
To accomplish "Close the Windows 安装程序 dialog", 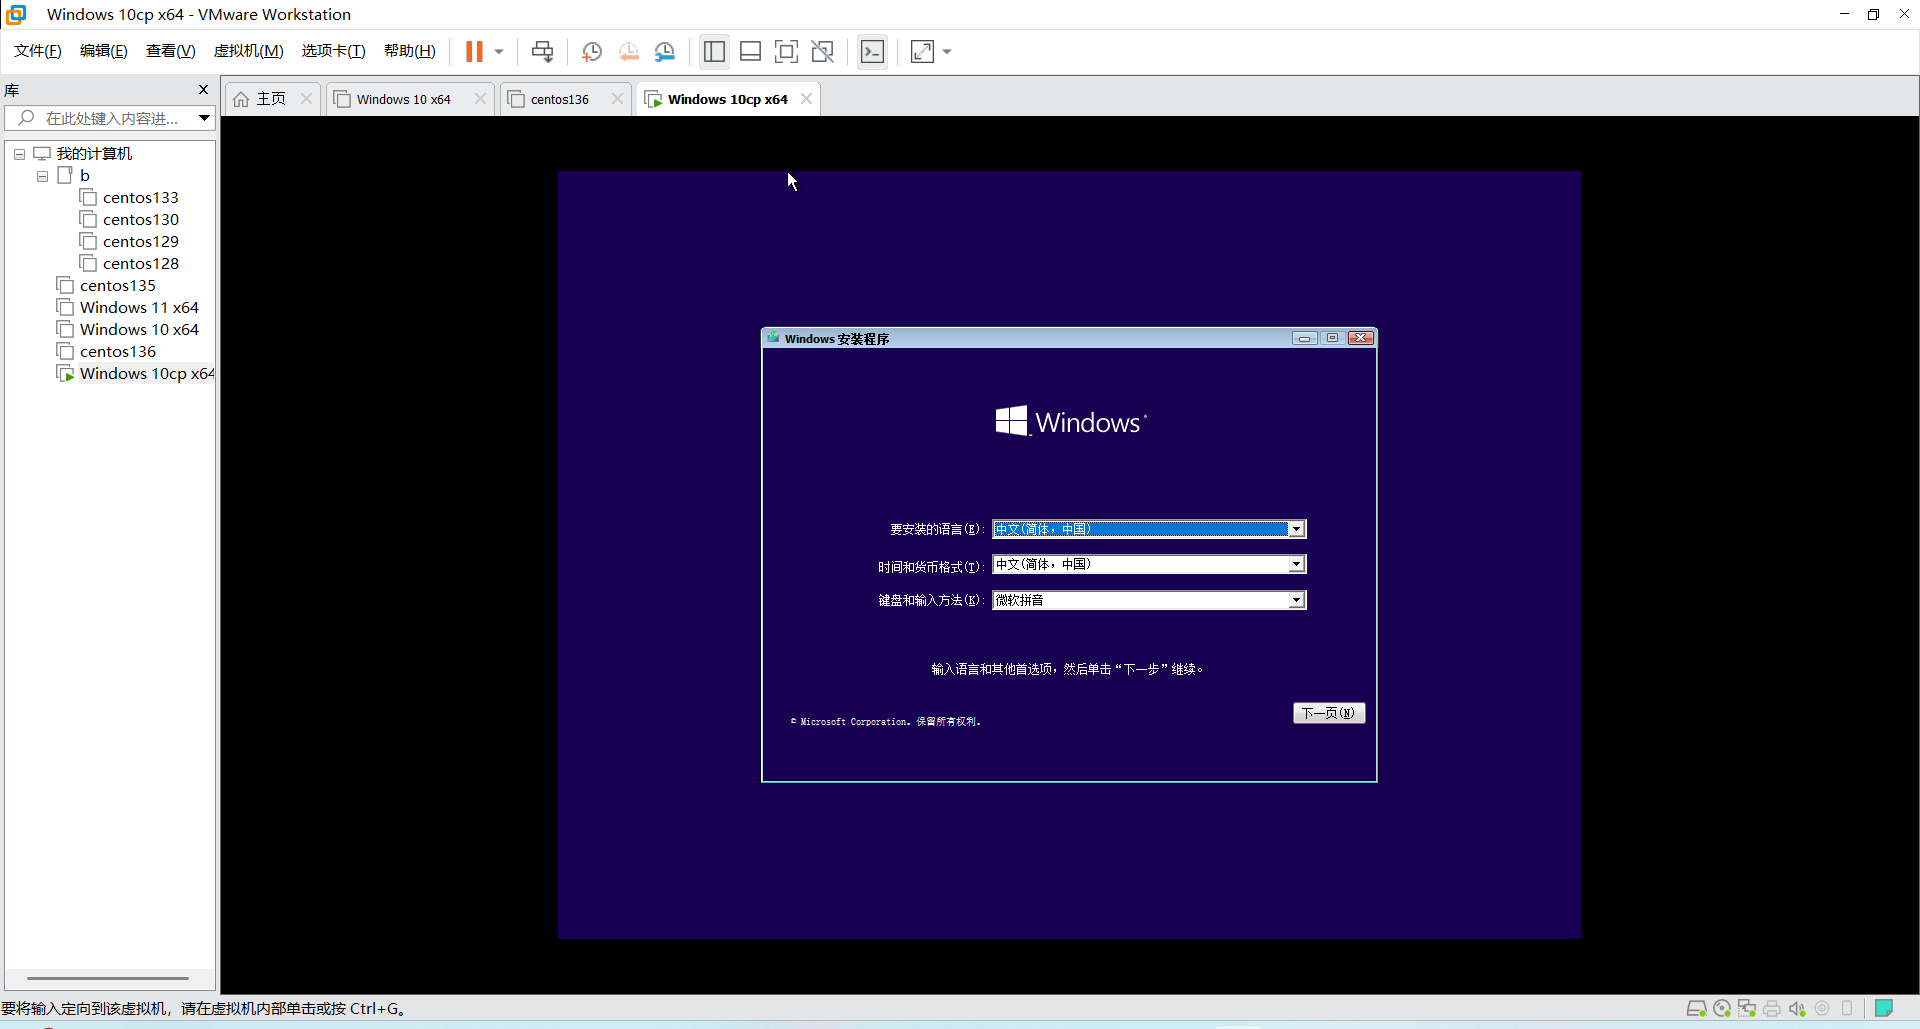I will click(x=1360, y=338).
